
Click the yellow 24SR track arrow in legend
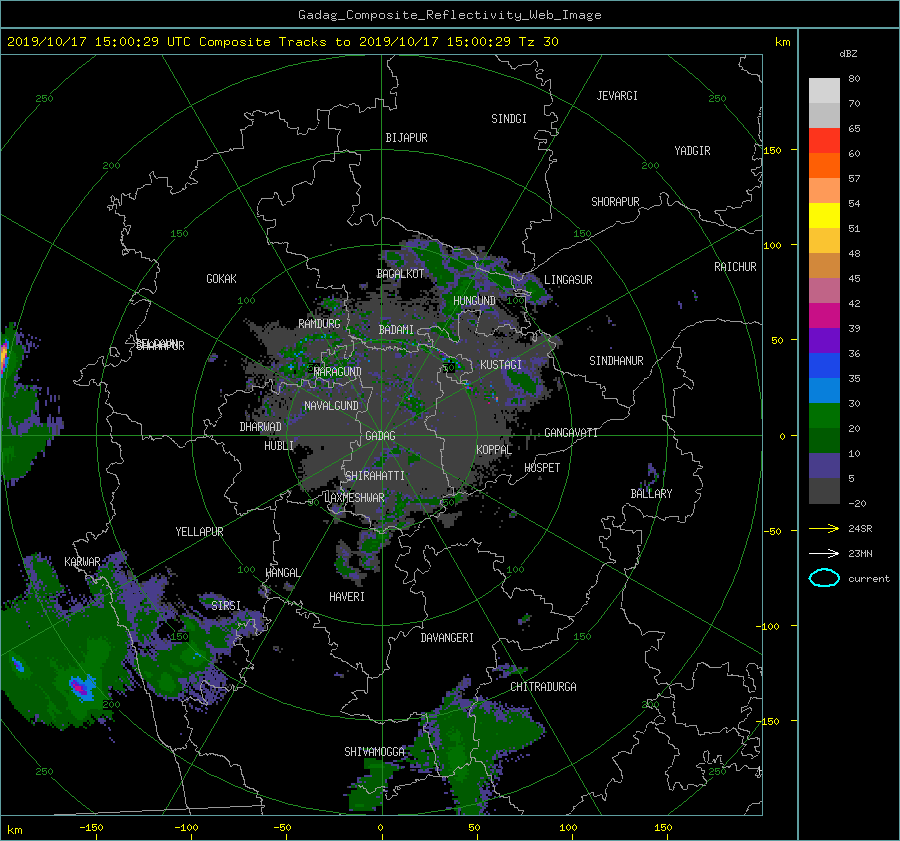tap(824, 528)
